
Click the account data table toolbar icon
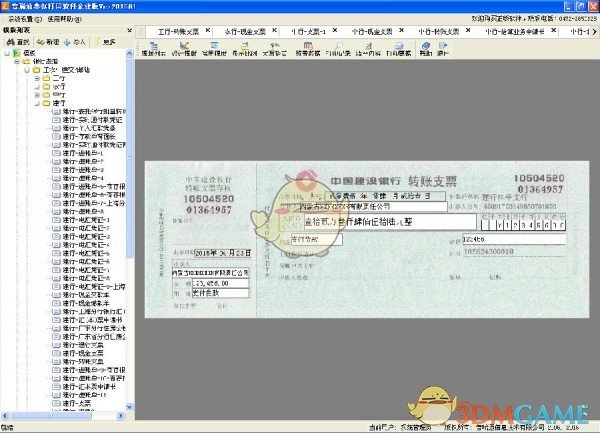(308, 46)
